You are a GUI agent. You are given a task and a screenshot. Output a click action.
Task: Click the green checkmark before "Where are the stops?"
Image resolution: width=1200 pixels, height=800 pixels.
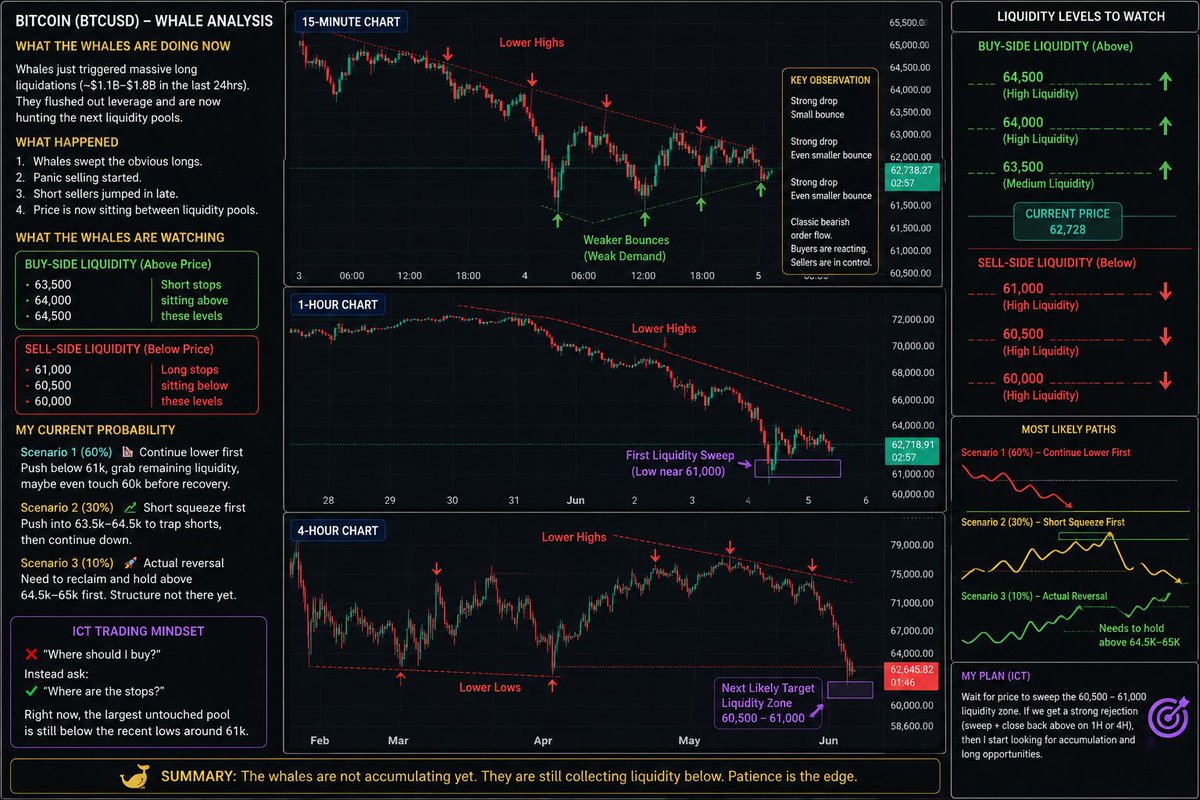pos(30,694)
